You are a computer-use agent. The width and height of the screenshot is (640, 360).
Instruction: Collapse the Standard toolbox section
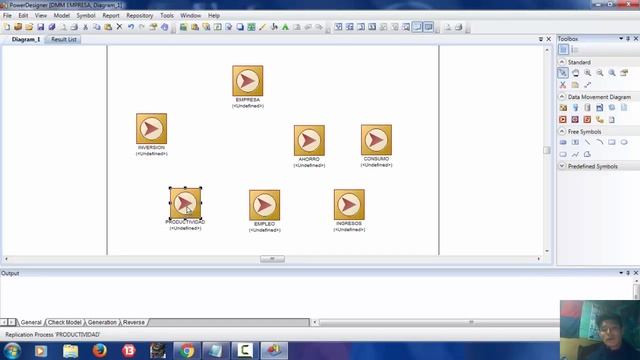(562, 62)
